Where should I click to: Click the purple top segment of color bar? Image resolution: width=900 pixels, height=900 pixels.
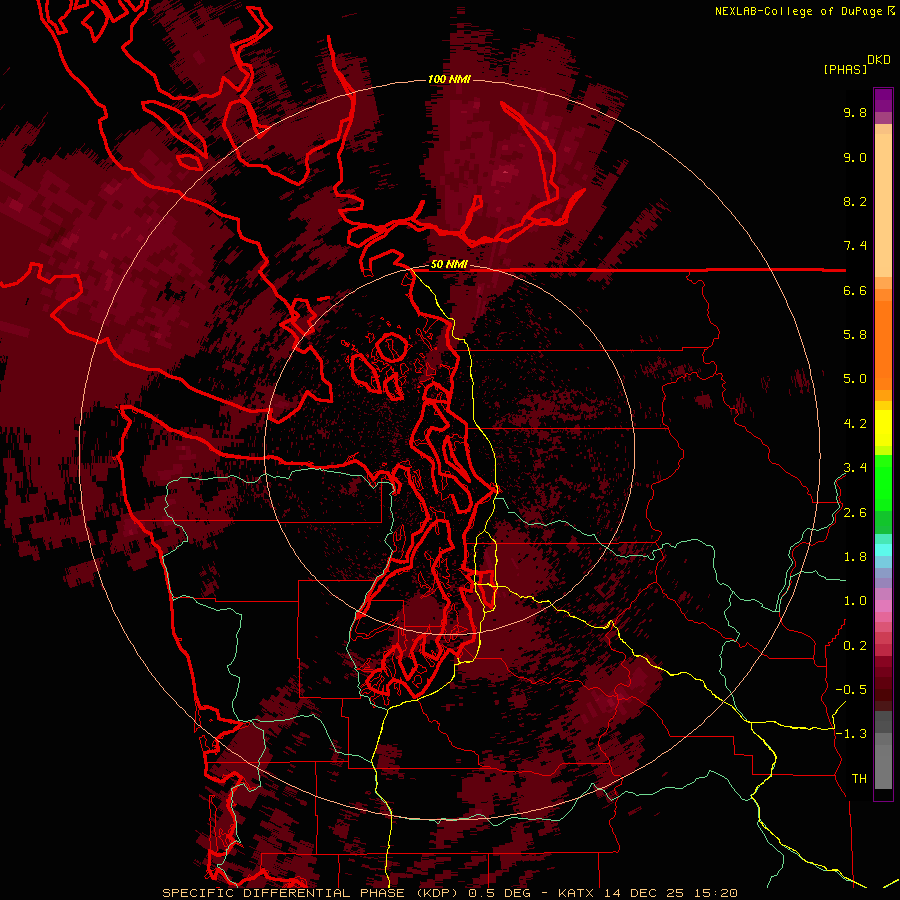tap(883, 100)
